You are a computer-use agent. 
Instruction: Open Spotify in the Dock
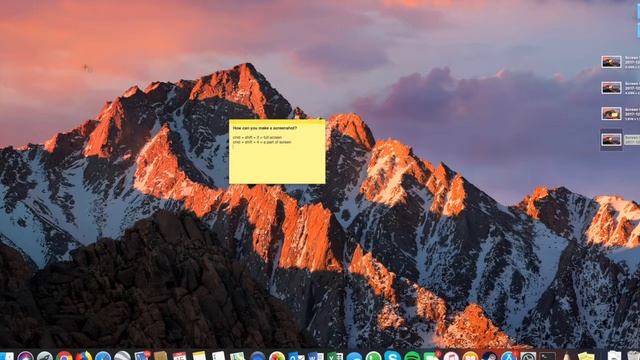412,356
